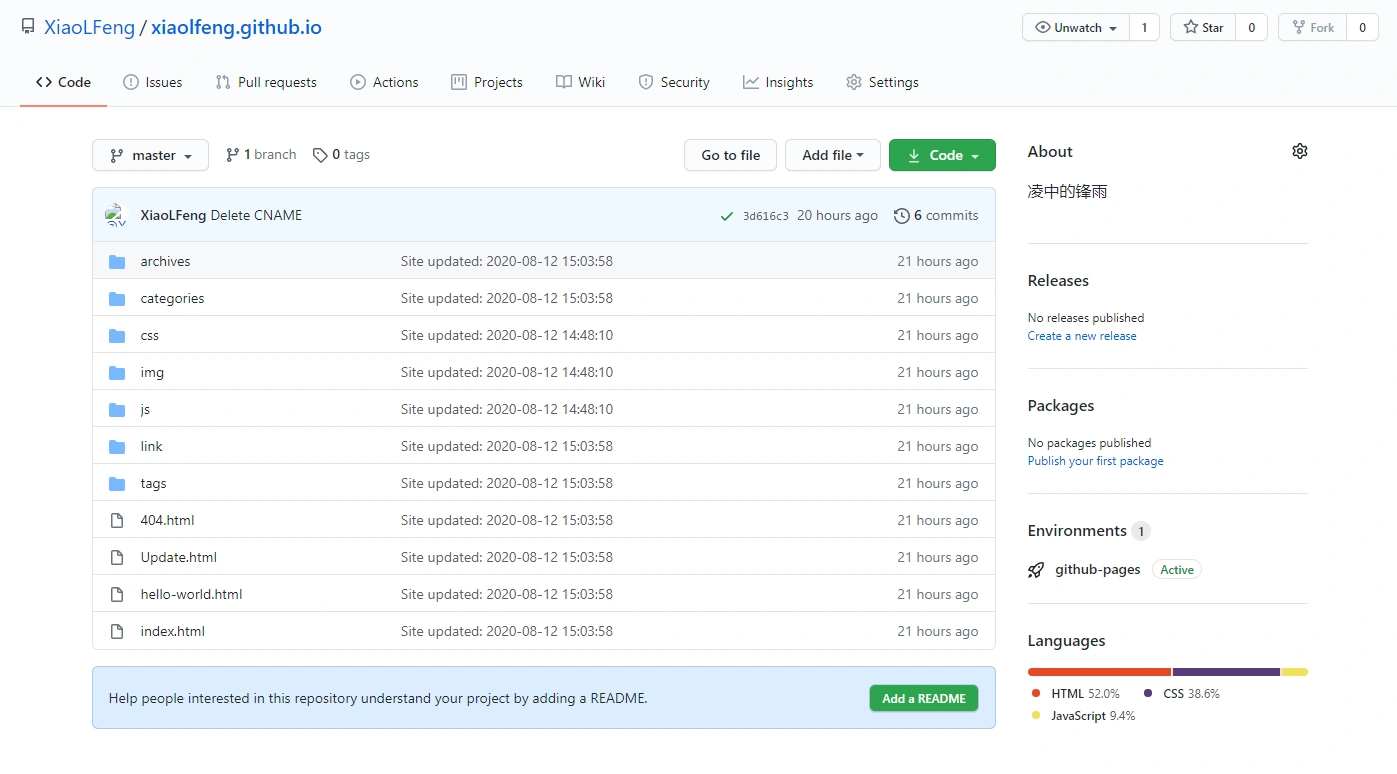Click the watchers count next to Unwatch

pyautogui.click(x=1144, y=28)
